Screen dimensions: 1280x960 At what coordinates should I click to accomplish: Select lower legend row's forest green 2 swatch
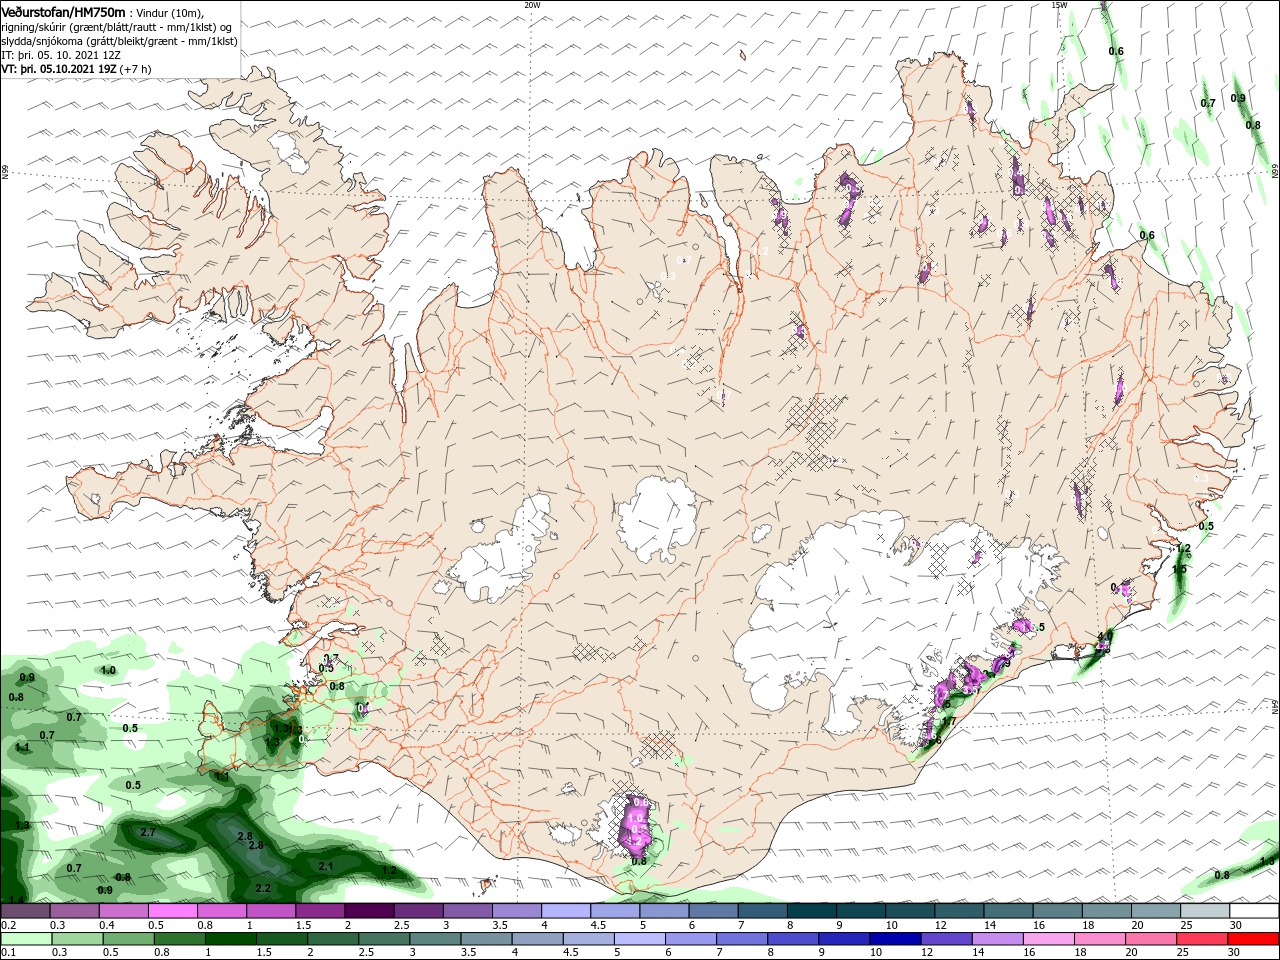coord(332,939)
